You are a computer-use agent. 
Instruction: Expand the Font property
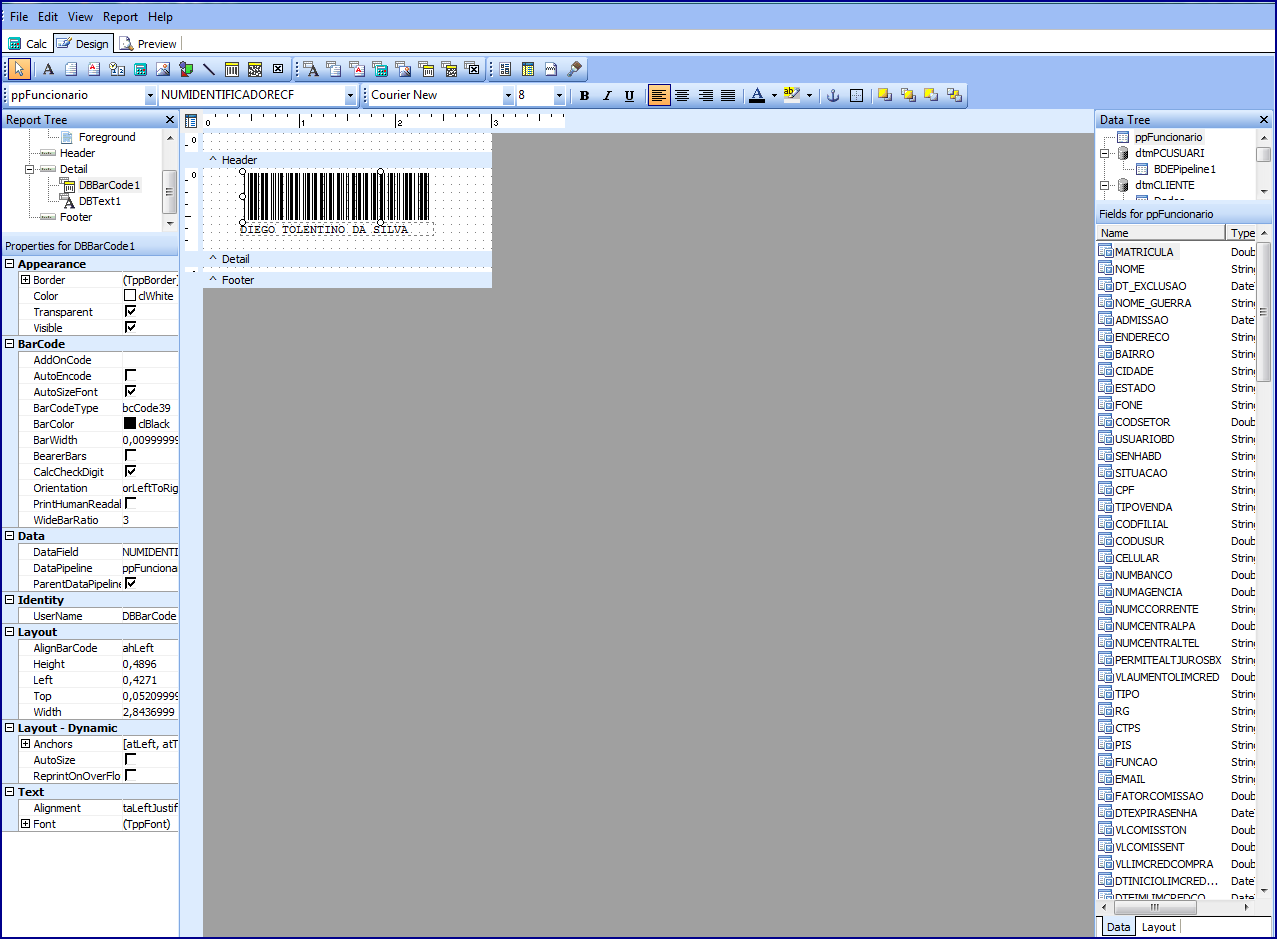point(25,824)
